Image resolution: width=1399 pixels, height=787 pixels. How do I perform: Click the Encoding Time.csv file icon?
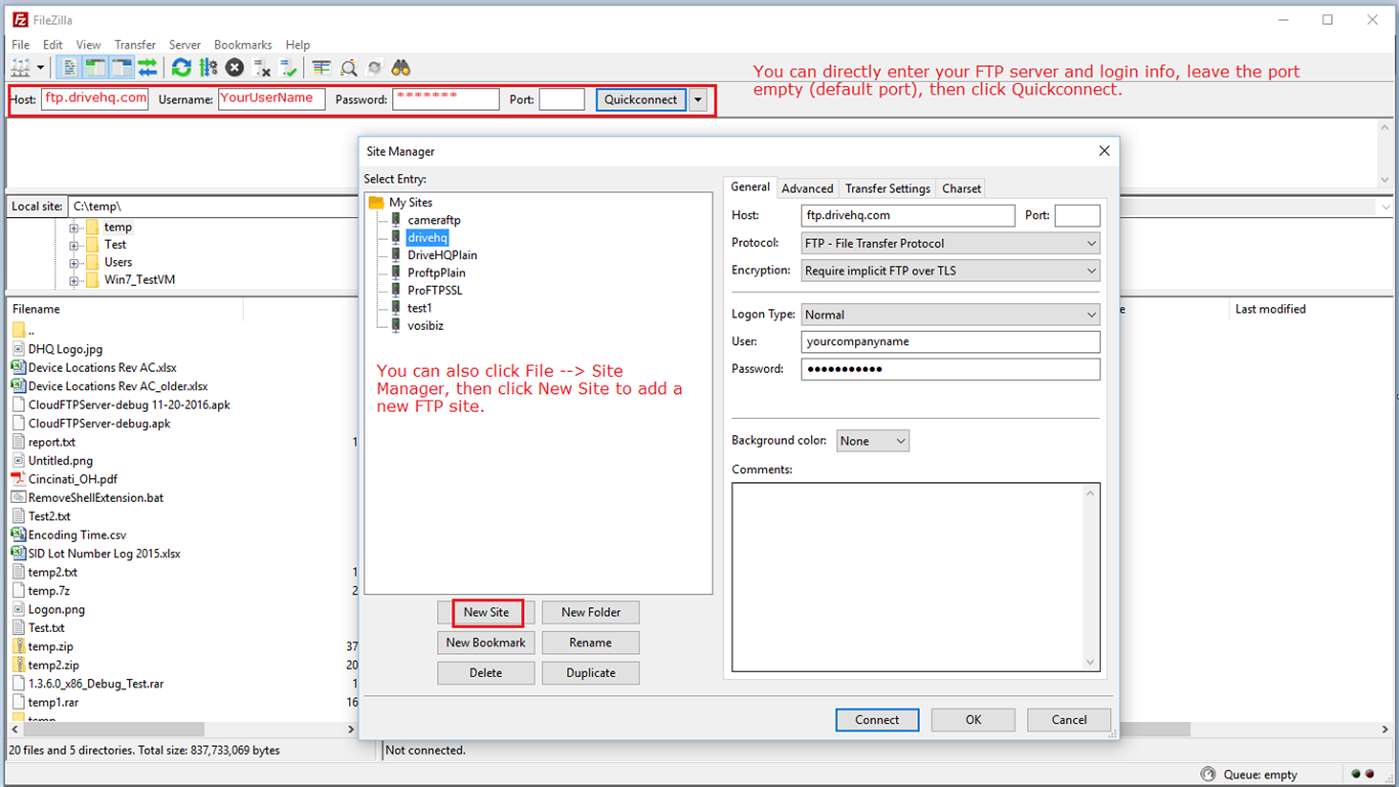click(18, 535)
